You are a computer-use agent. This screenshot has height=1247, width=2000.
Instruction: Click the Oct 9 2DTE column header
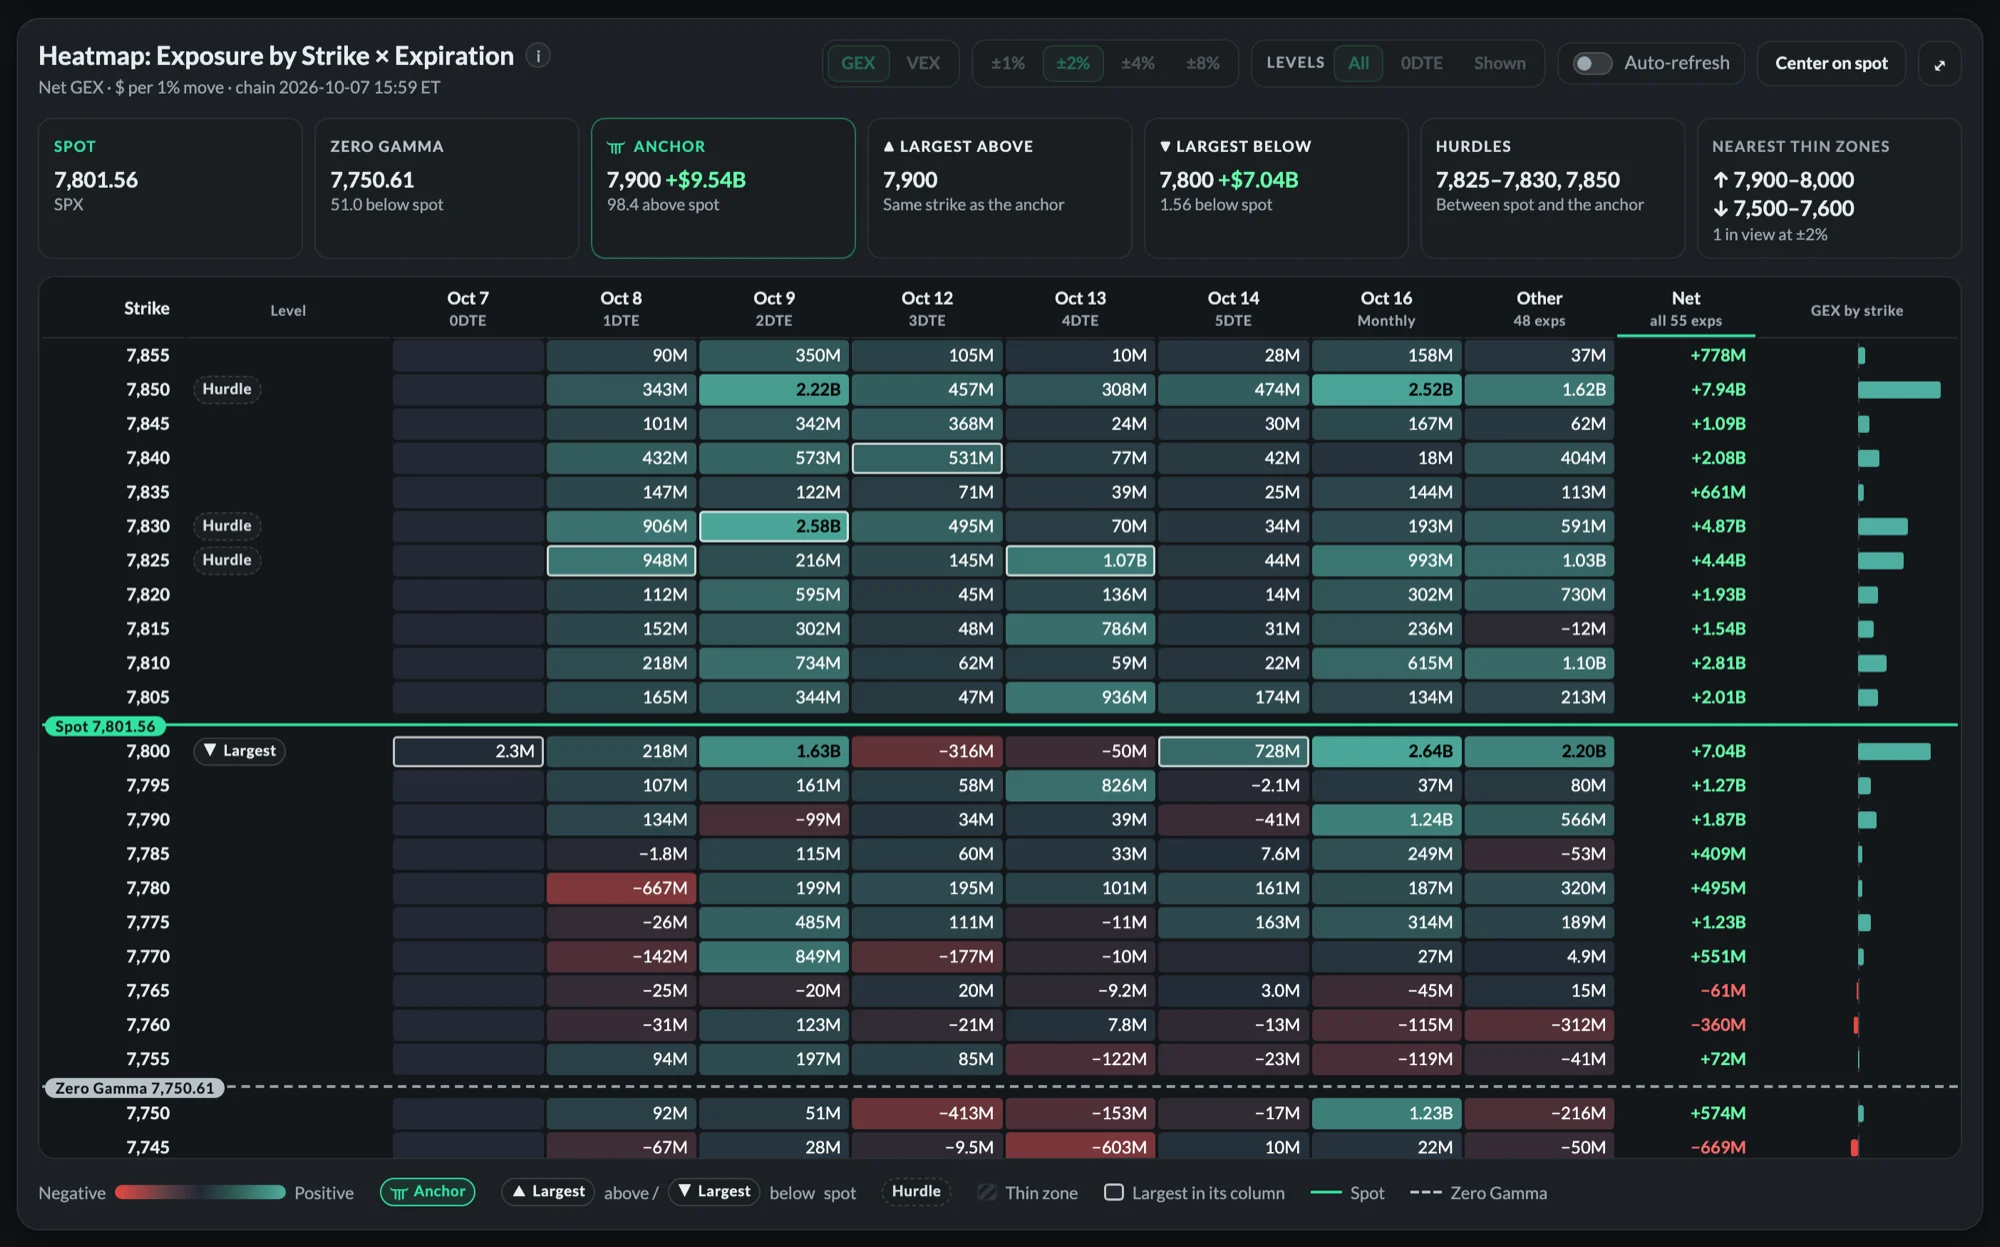pos(774,309)
